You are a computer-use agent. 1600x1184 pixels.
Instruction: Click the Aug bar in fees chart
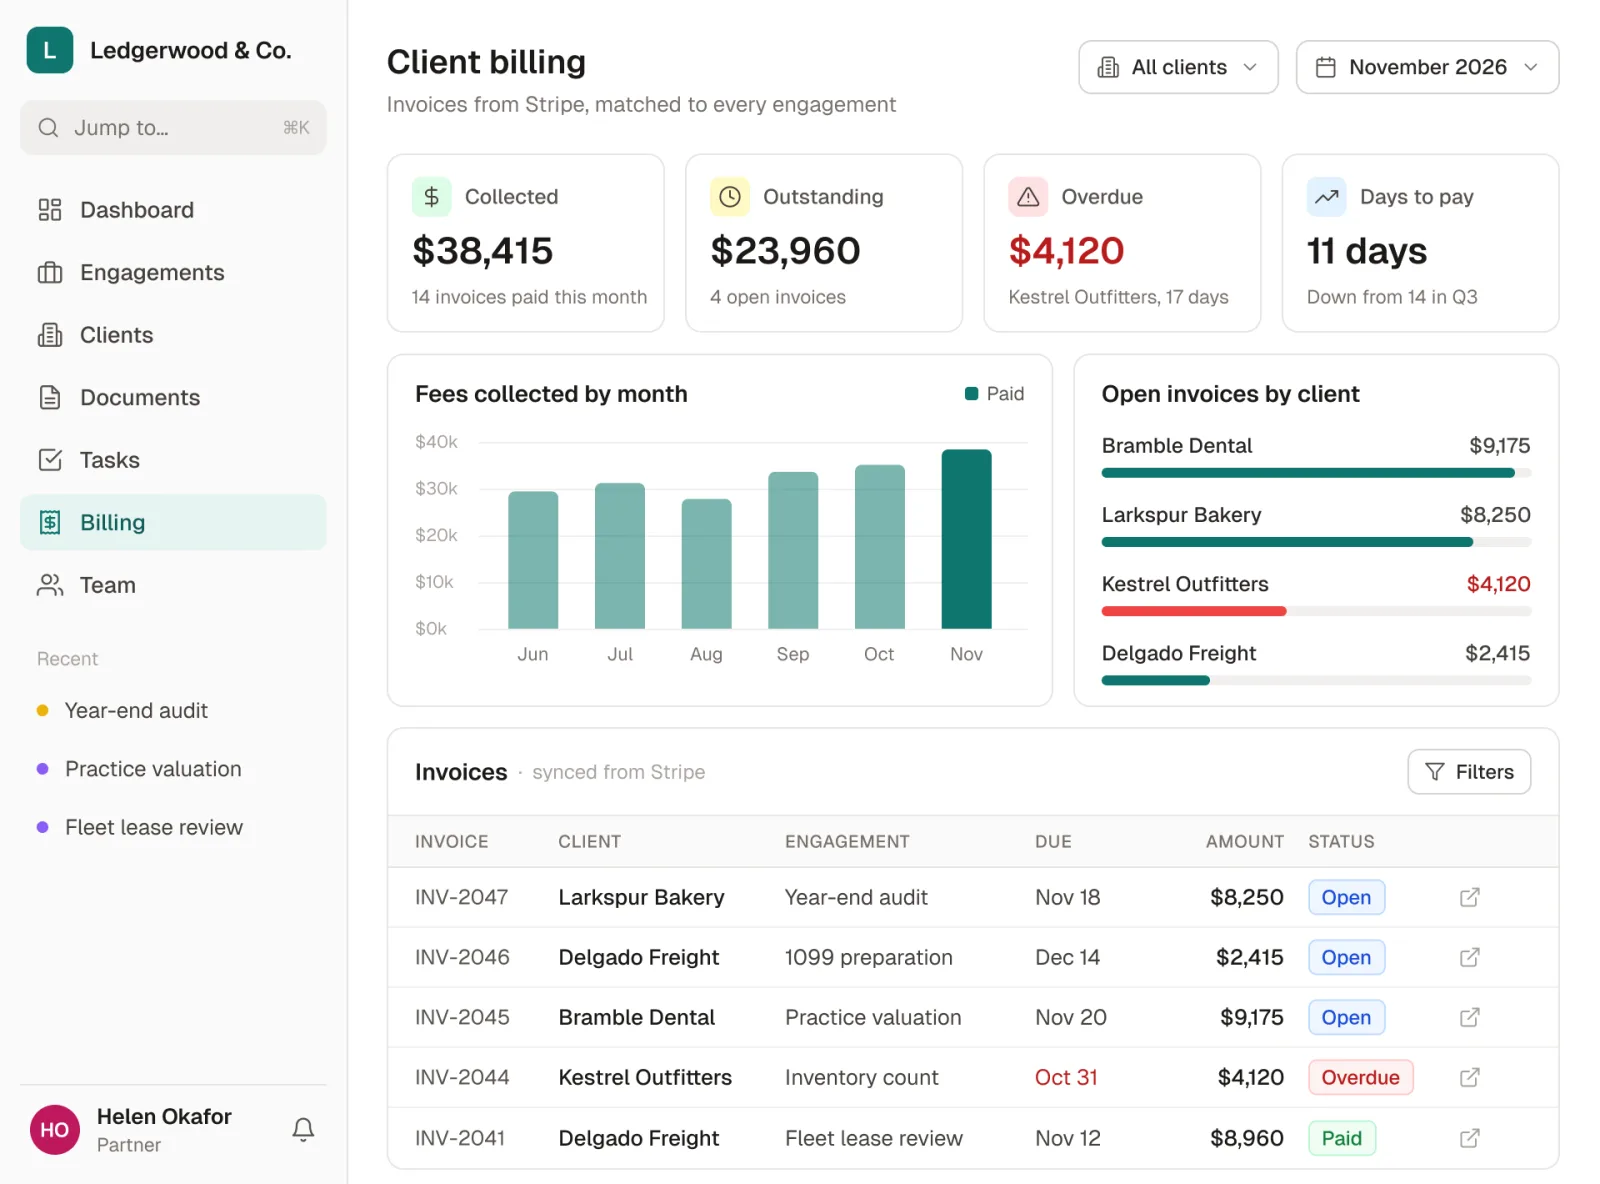706,564
